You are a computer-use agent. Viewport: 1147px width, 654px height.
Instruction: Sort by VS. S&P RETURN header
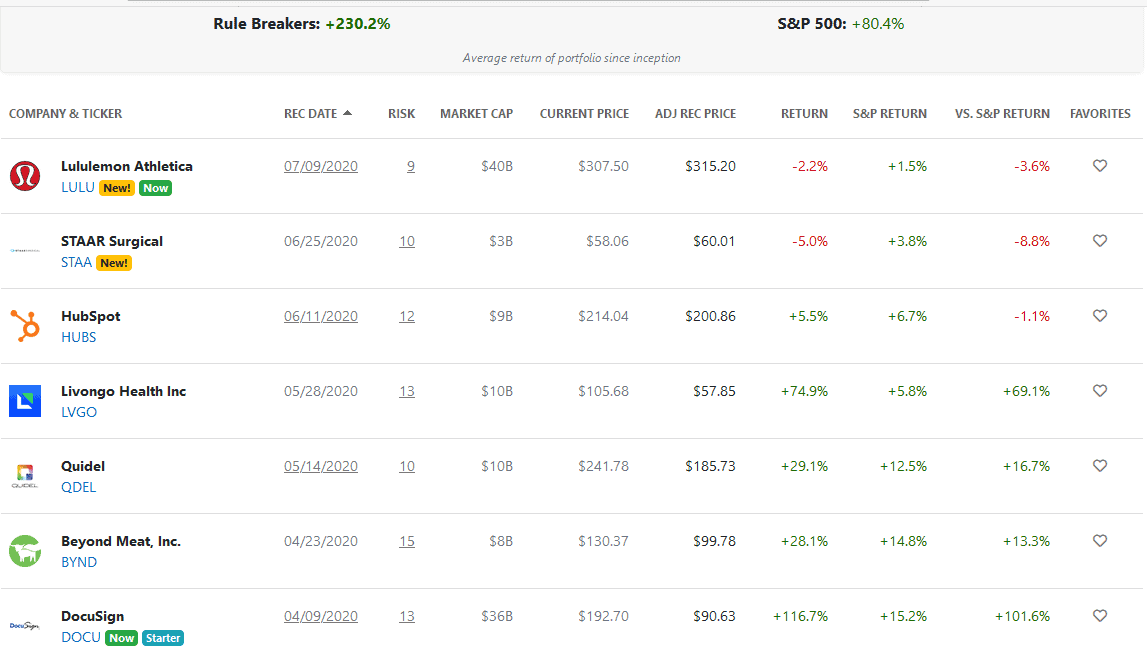1002,113
